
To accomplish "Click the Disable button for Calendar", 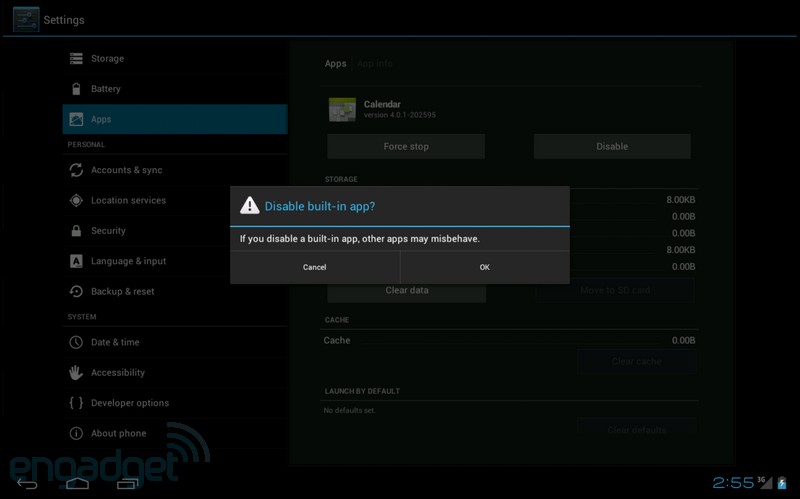I will pos(612,146).
